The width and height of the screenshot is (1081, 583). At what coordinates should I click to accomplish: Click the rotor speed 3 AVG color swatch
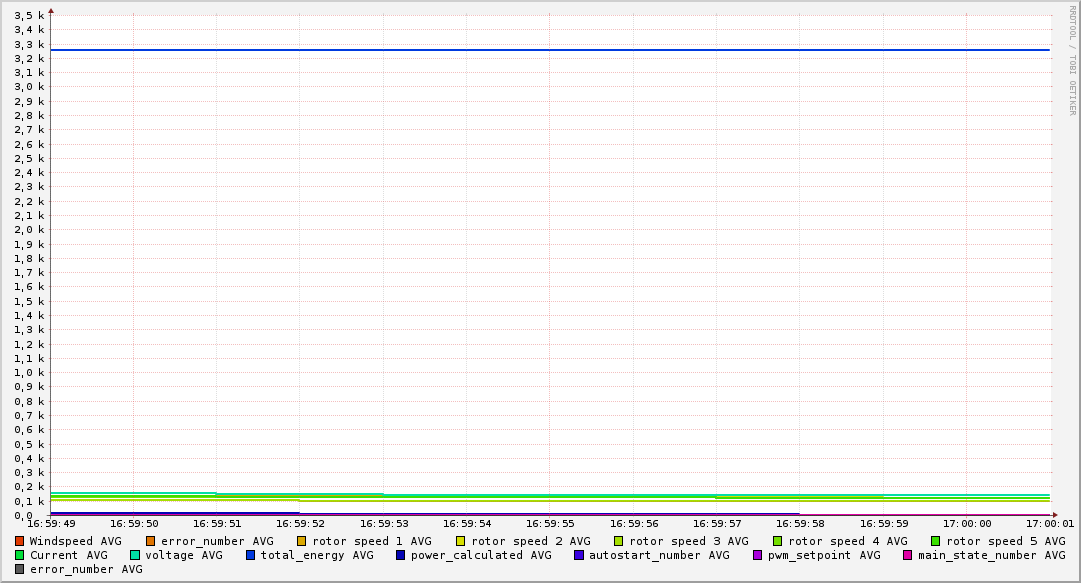tap(619, 541)
